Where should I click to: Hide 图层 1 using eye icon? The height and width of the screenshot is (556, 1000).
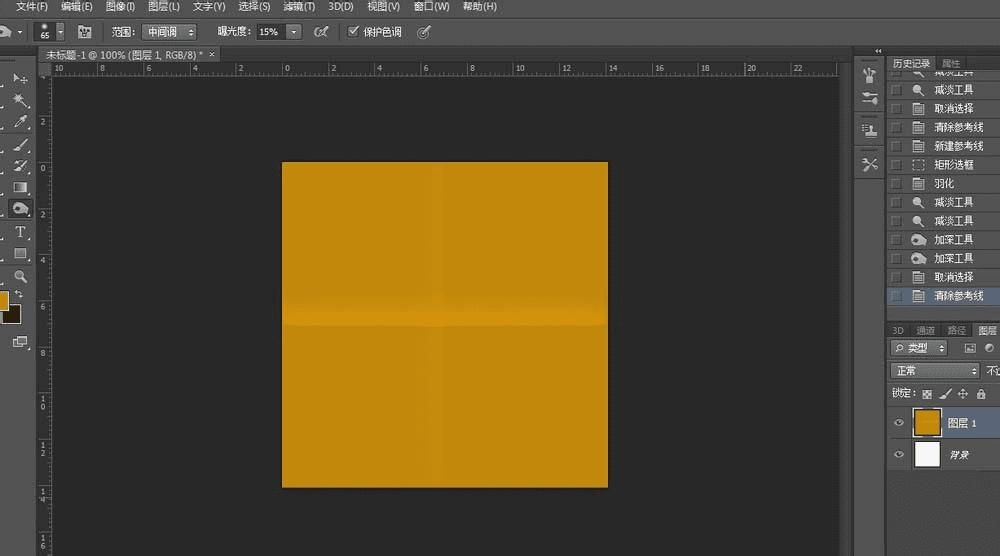click(899, 423)
